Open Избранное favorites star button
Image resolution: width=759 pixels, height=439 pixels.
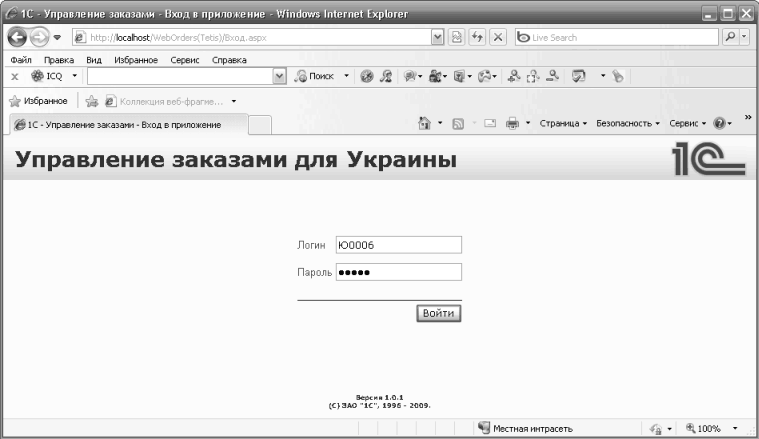pos(40,100)
